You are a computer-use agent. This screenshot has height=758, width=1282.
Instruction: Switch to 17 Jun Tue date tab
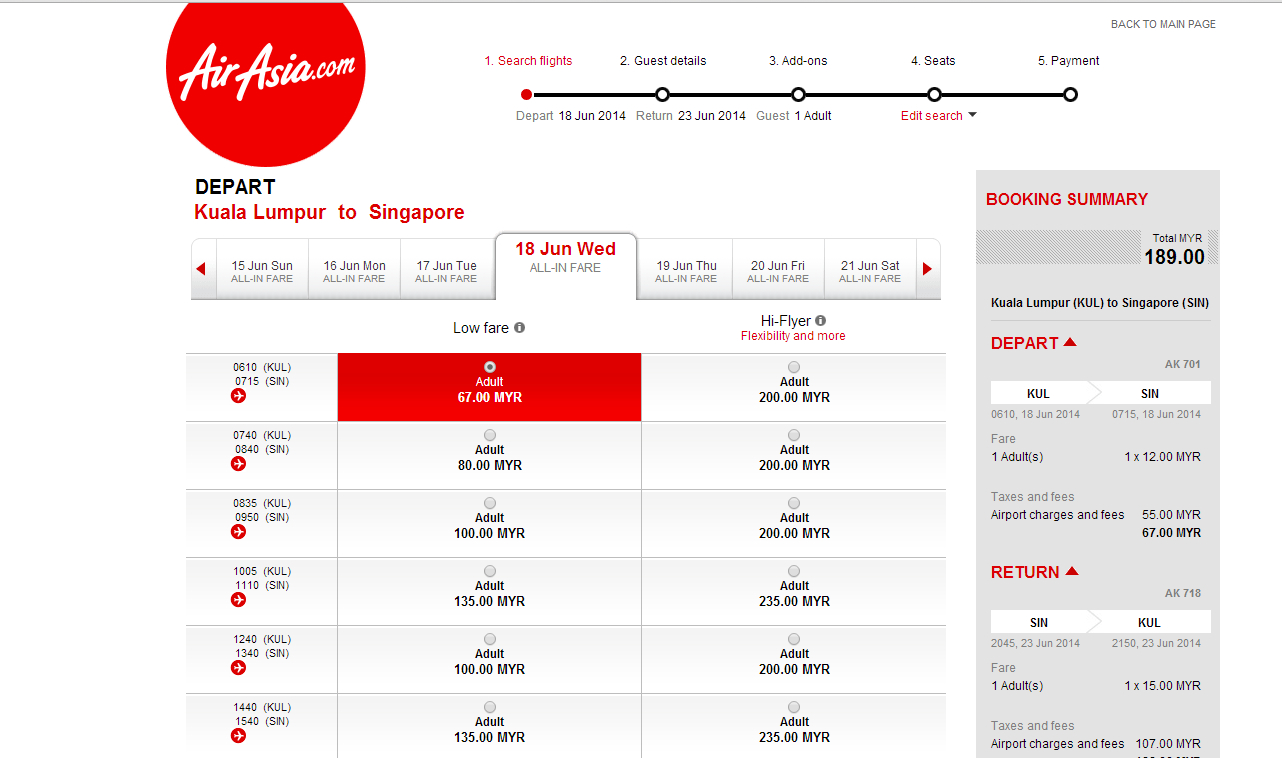click(x=446, y=271)
